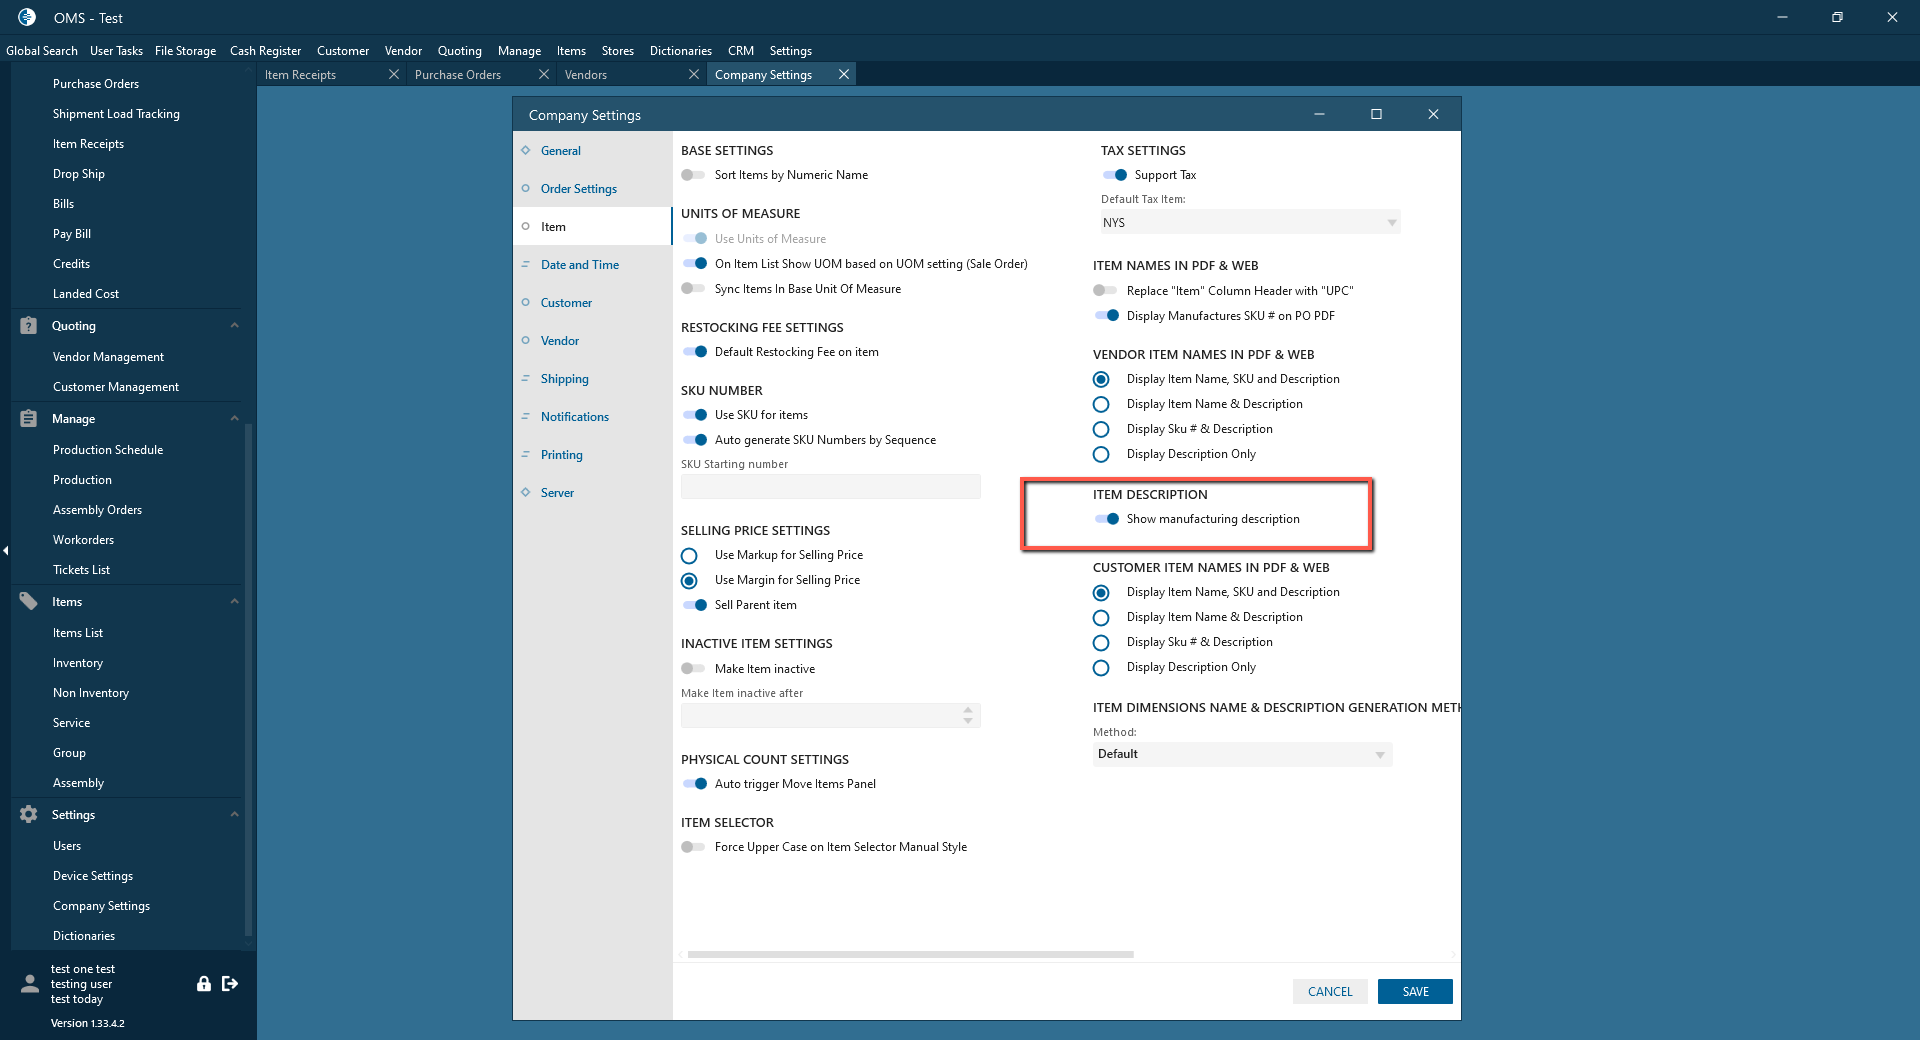The image size is (1920, 1040).
Task: Open Device Settings in sidebar
Action: point(93,876)
